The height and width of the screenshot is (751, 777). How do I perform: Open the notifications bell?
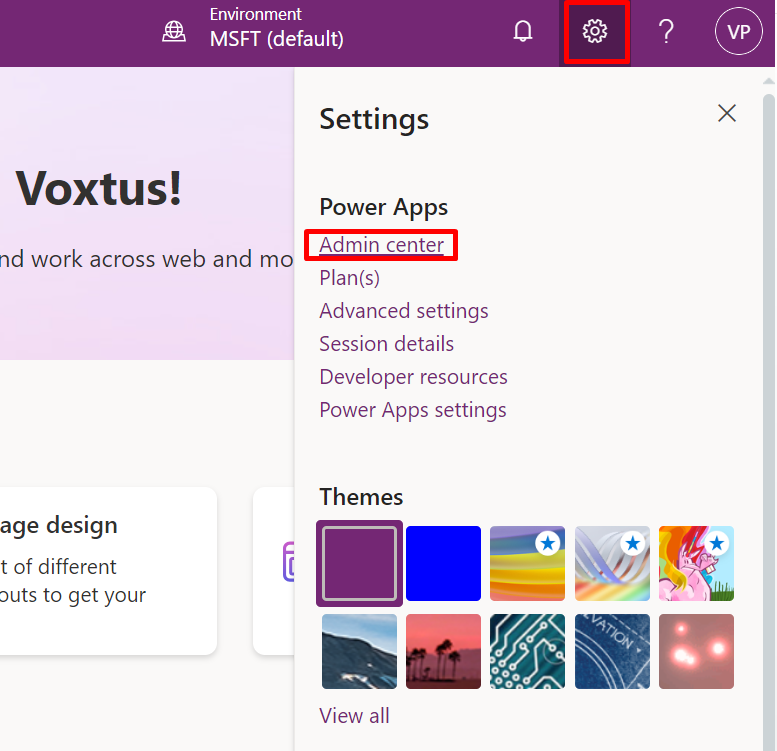click(x=523, y=32)
